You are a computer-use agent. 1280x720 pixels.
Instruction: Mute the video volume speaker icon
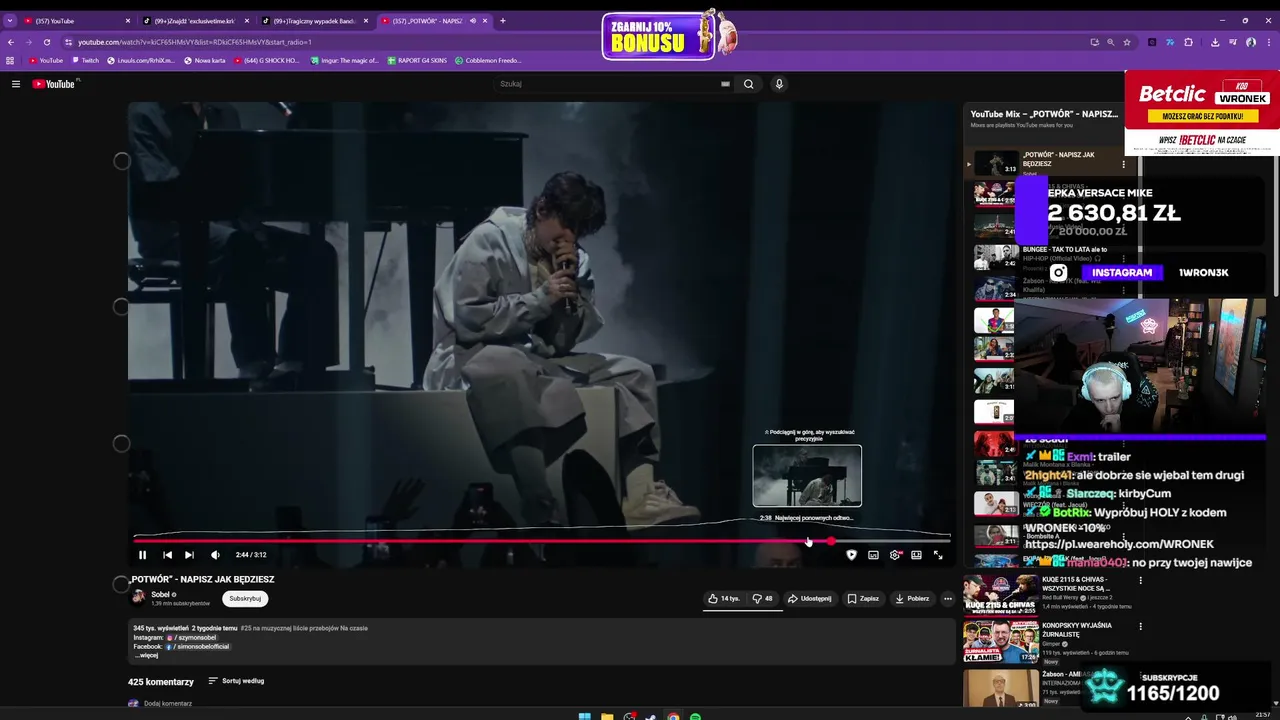[x=215, y=555]
